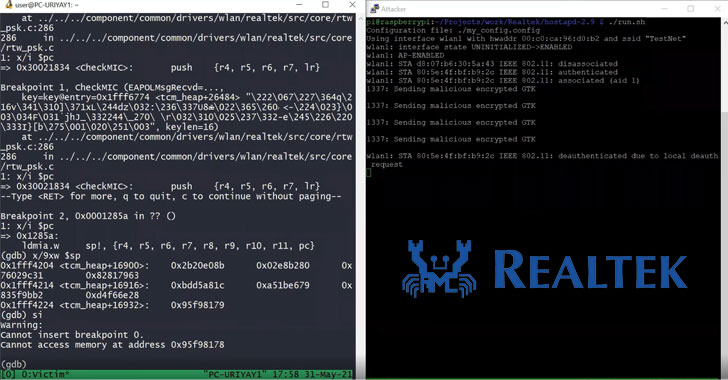Minimize the user@PC-URIYAY1 terminal window
The width and height of the screenshot is (728, 380).
[299, 5]
